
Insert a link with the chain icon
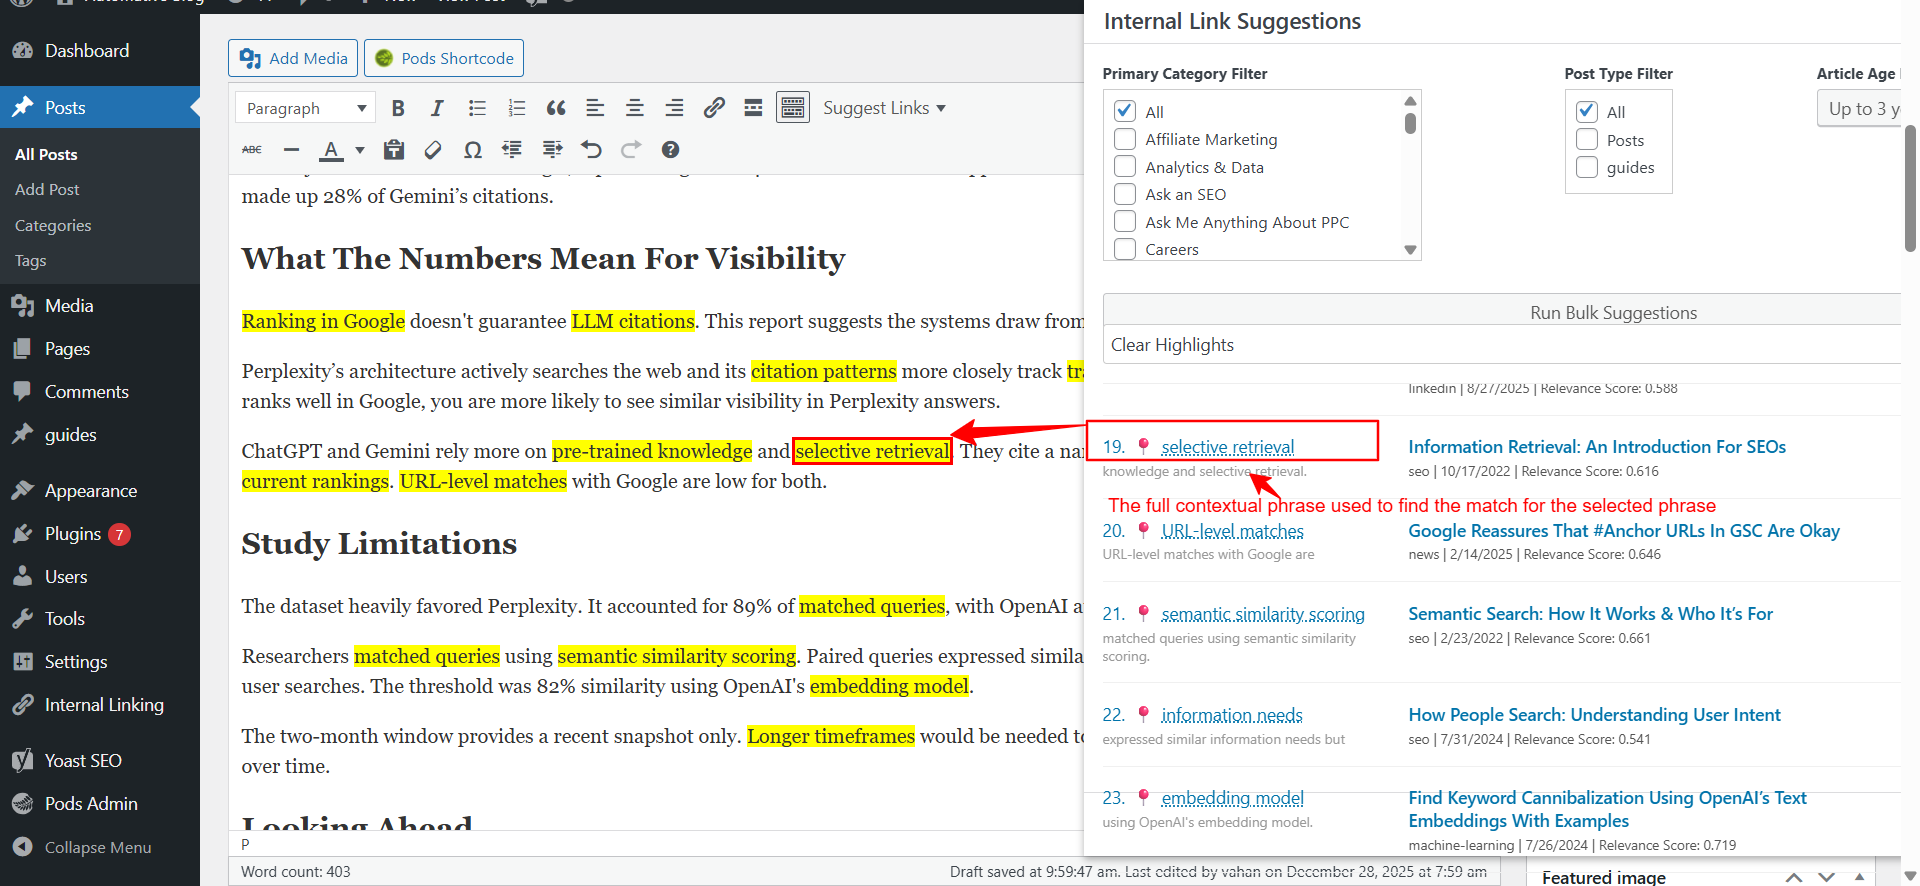[714, 108]
